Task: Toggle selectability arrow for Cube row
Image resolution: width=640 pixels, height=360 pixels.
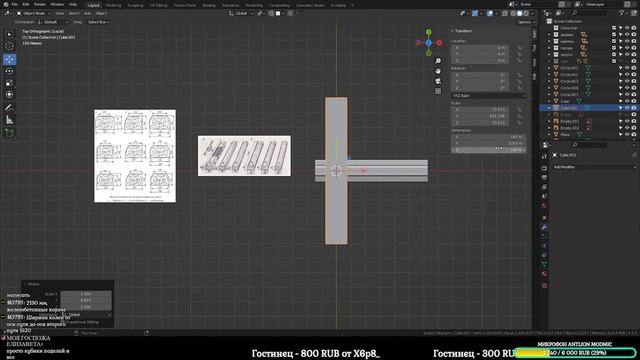Action: click(620, 101)
